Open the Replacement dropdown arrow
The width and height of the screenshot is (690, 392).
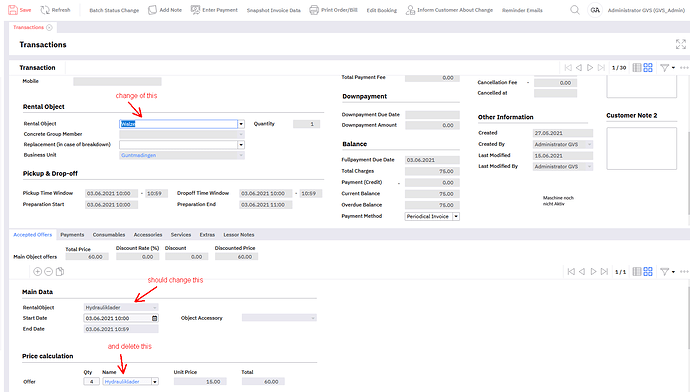click(241, 145)
